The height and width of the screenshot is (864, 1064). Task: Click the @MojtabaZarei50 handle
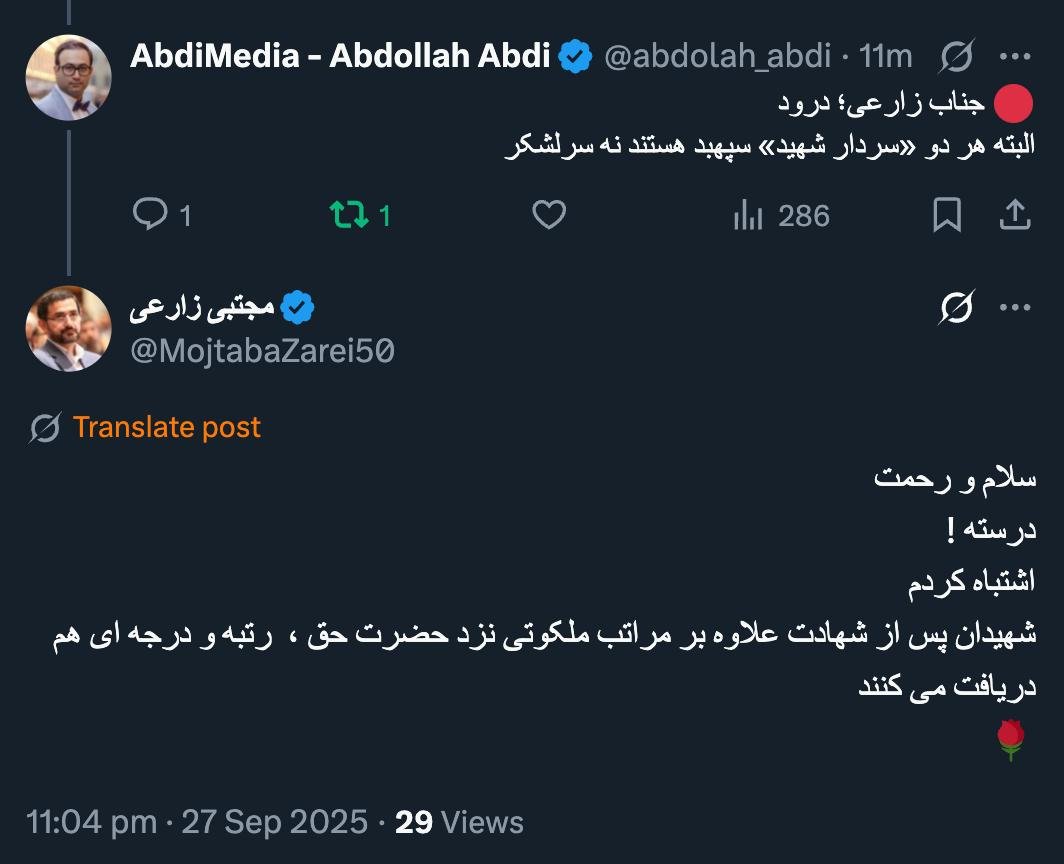click(262, 350)
